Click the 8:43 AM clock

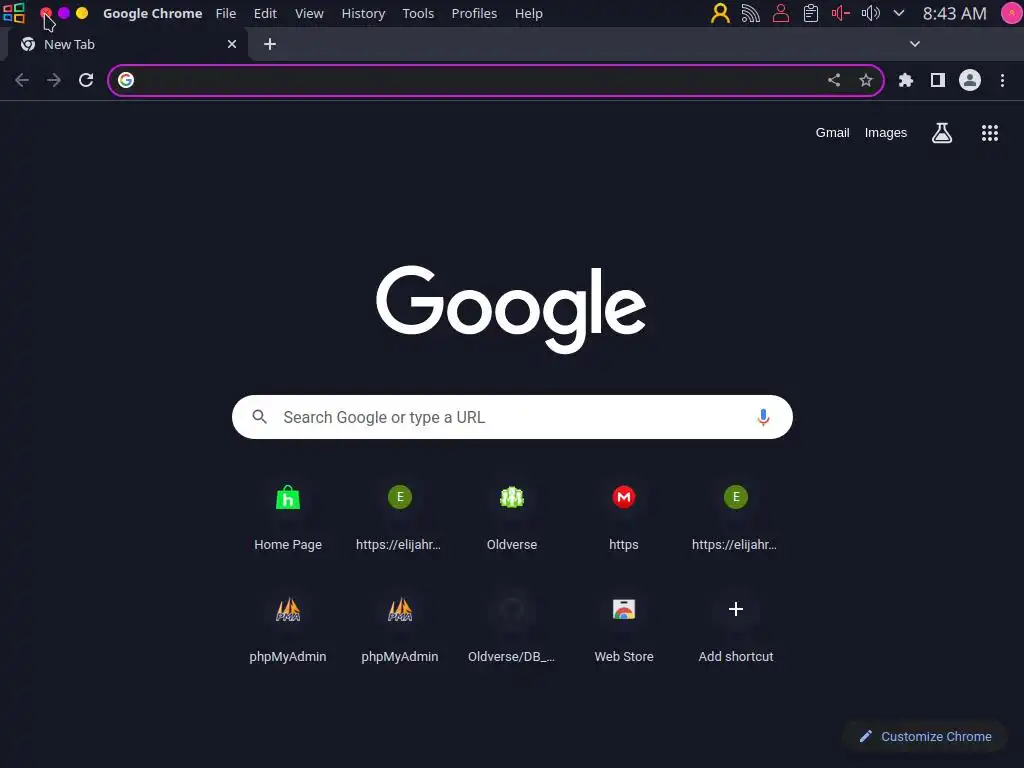[954, 13]
